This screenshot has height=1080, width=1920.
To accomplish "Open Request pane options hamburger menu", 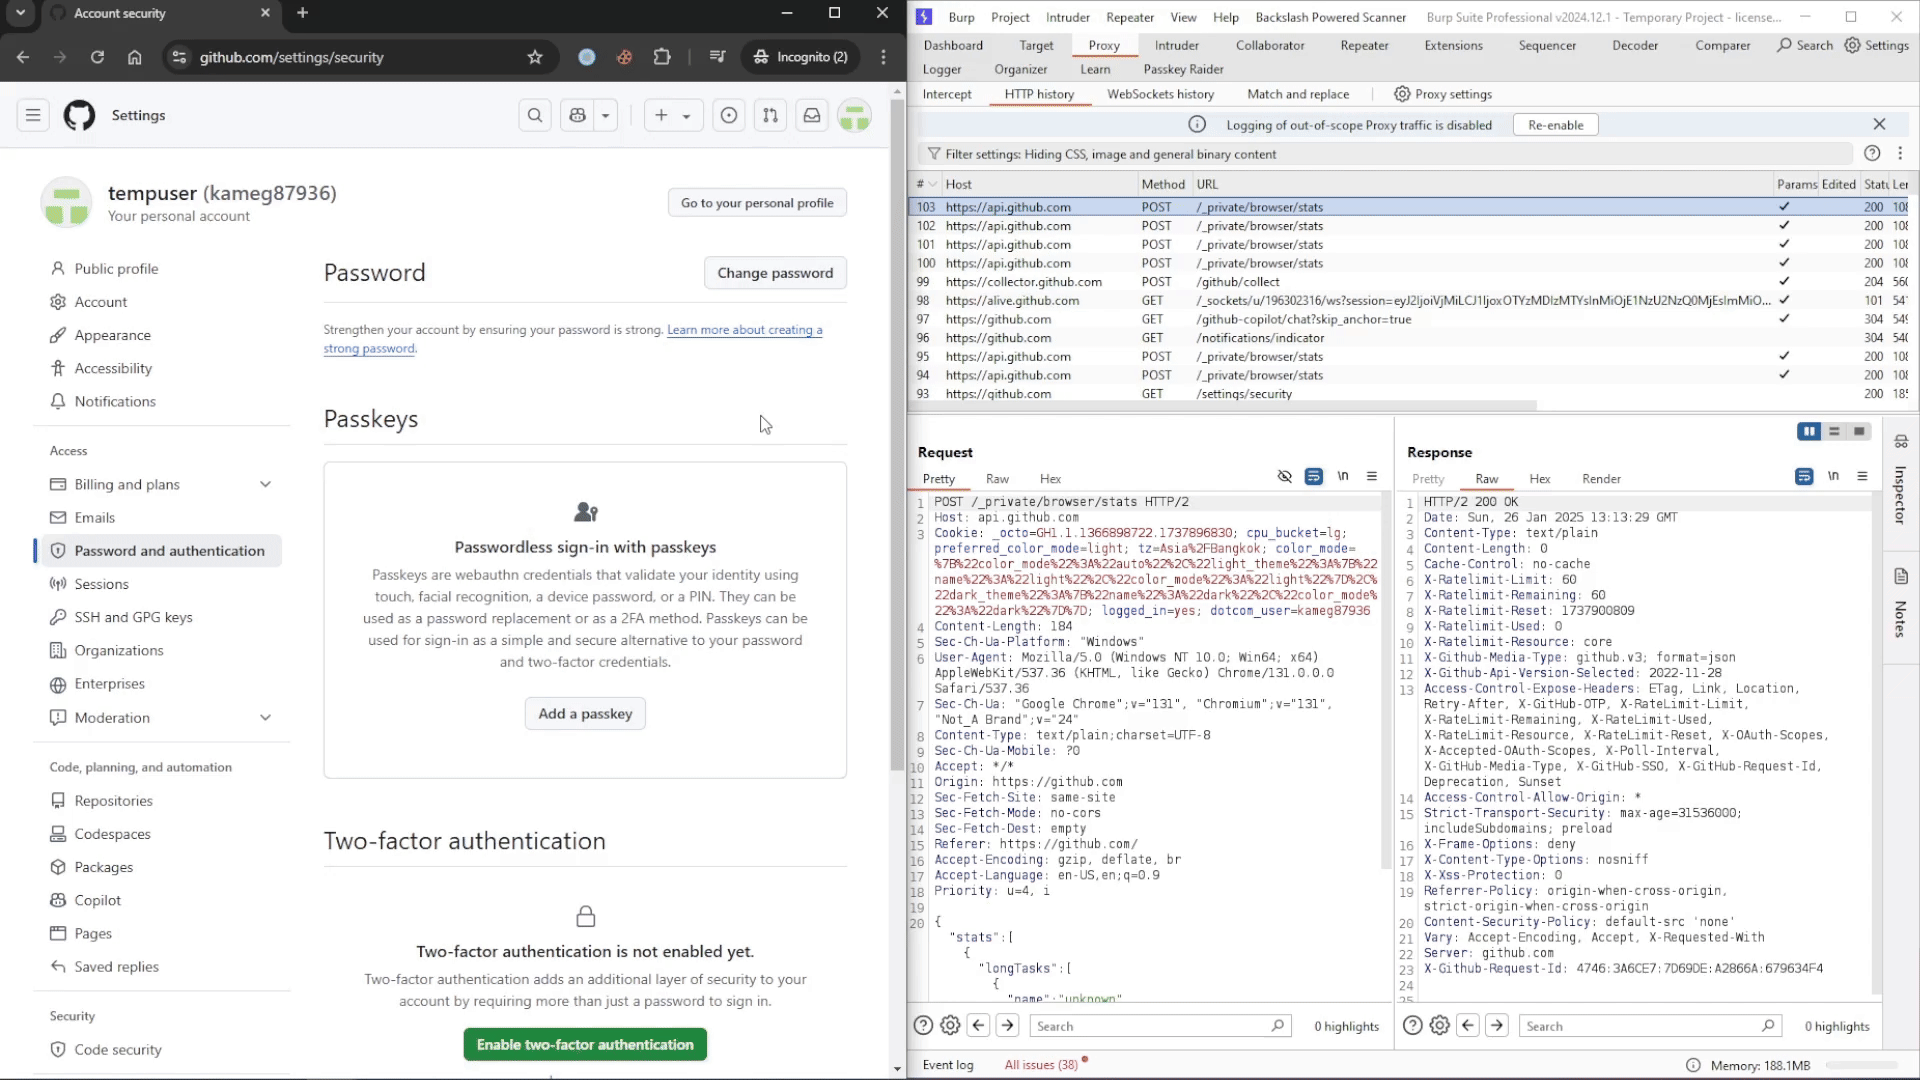I will [x=1372, y=476].
